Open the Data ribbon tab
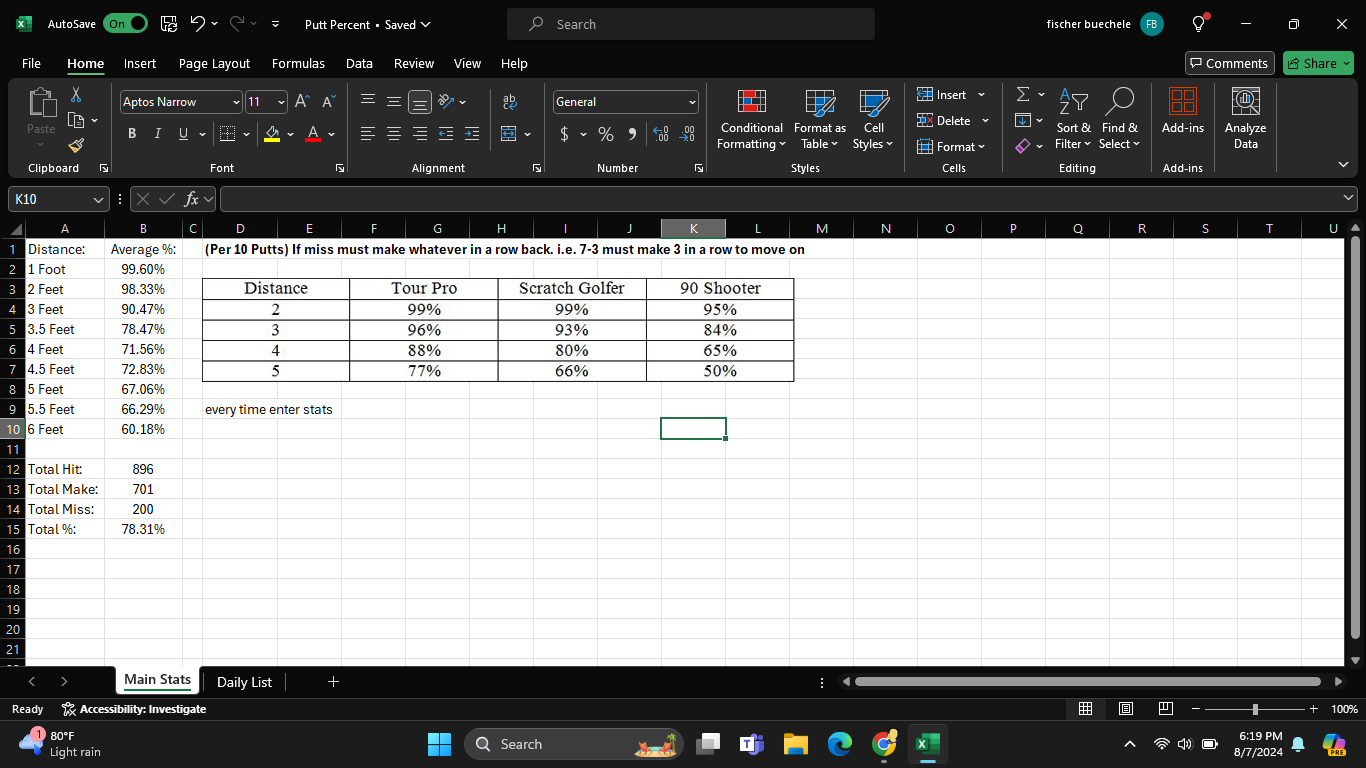This screenshot has width=1366, height=768. coord(359,63)
